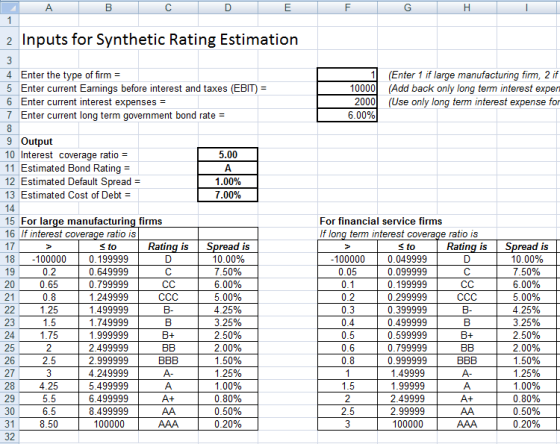Click column F header

(347, 7)
